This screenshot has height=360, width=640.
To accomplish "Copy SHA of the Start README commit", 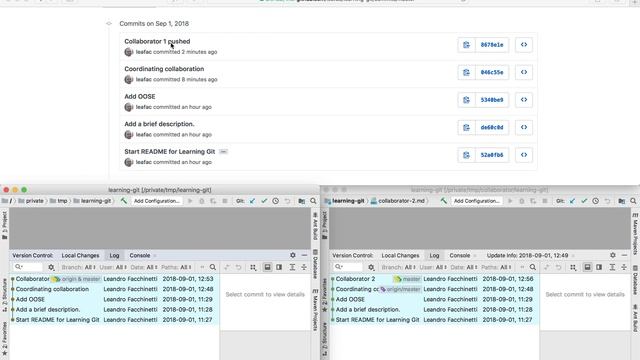I will pyautogui.click(x=466, y=155).
